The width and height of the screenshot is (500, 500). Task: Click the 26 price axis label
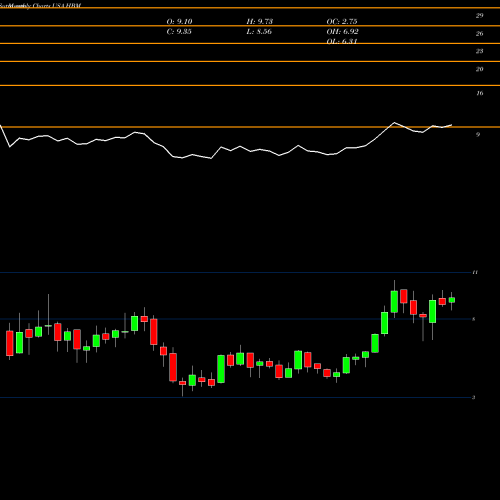(x=479, y=33)
